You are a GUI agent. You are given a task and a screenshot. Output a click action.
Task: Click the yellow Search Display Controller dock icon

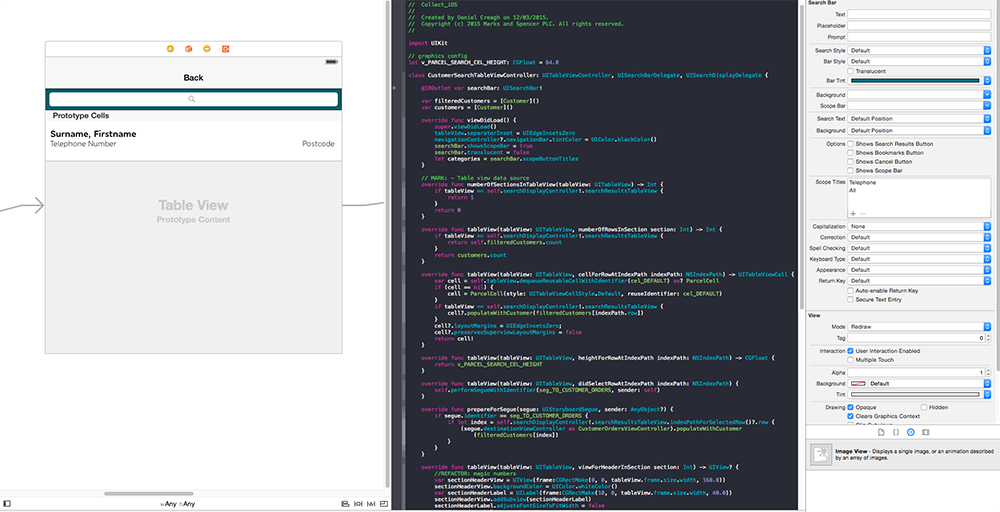[207, 48]
